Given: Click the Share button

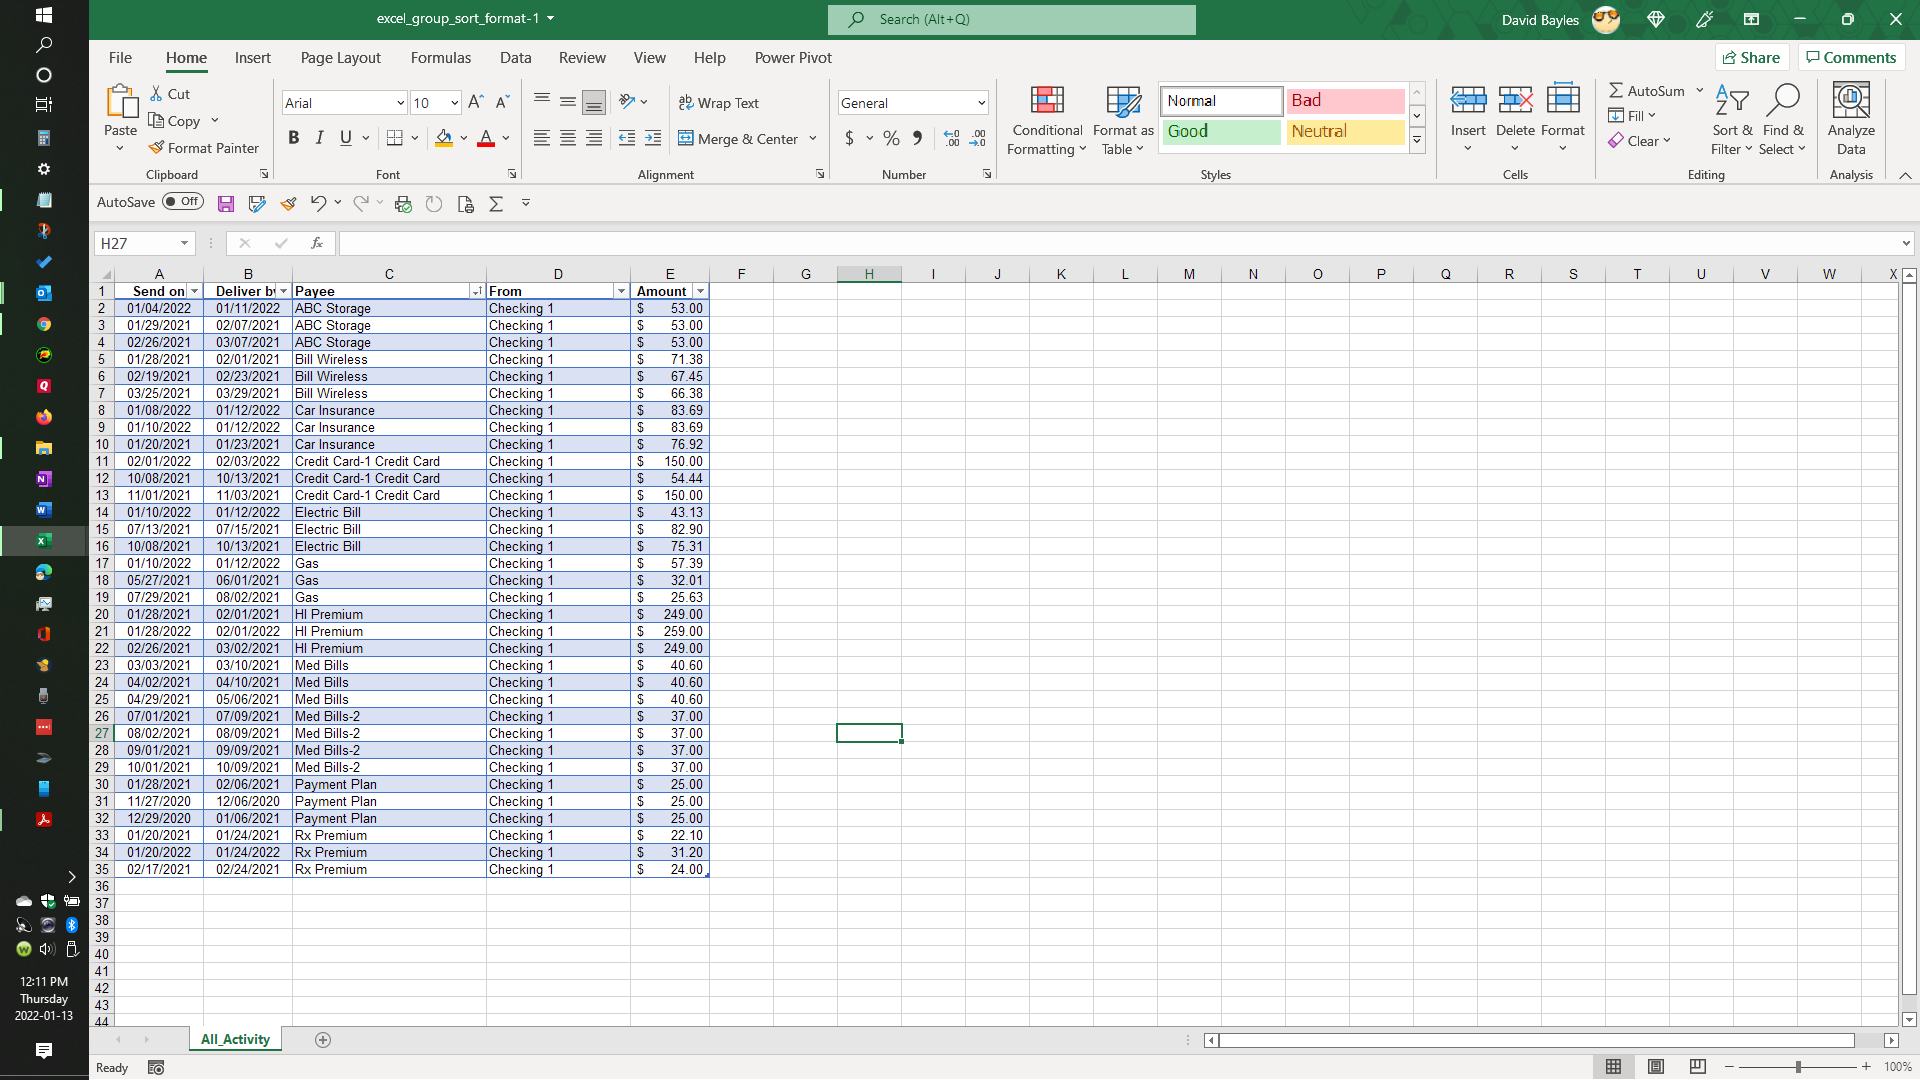Looking at the screenshot, I should [1751, 58].
